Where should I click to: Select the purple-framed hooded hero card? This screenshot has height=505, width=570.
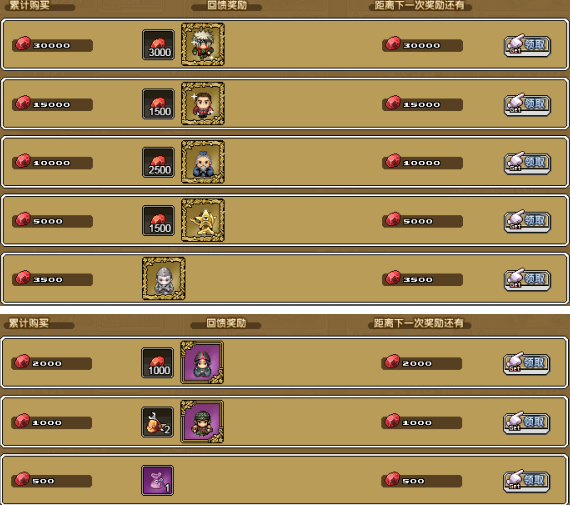click(x=202, y=362)
